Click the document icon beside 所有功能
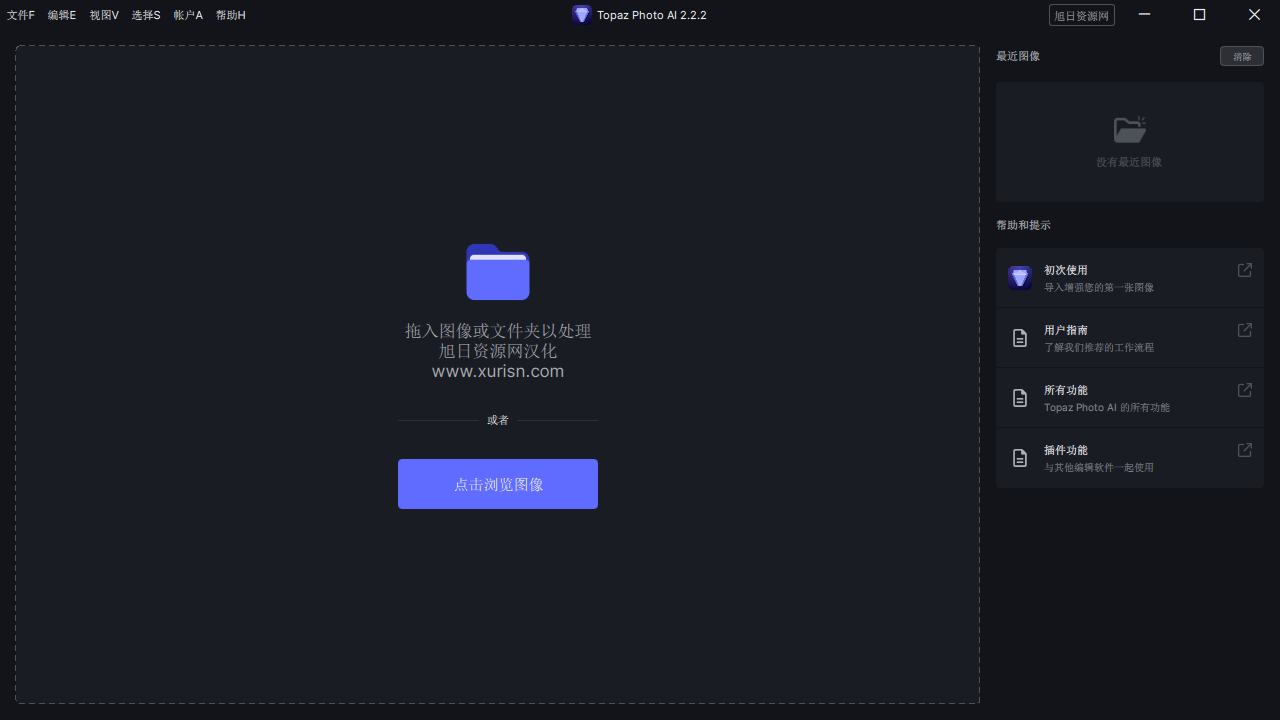 [1020, 398]
